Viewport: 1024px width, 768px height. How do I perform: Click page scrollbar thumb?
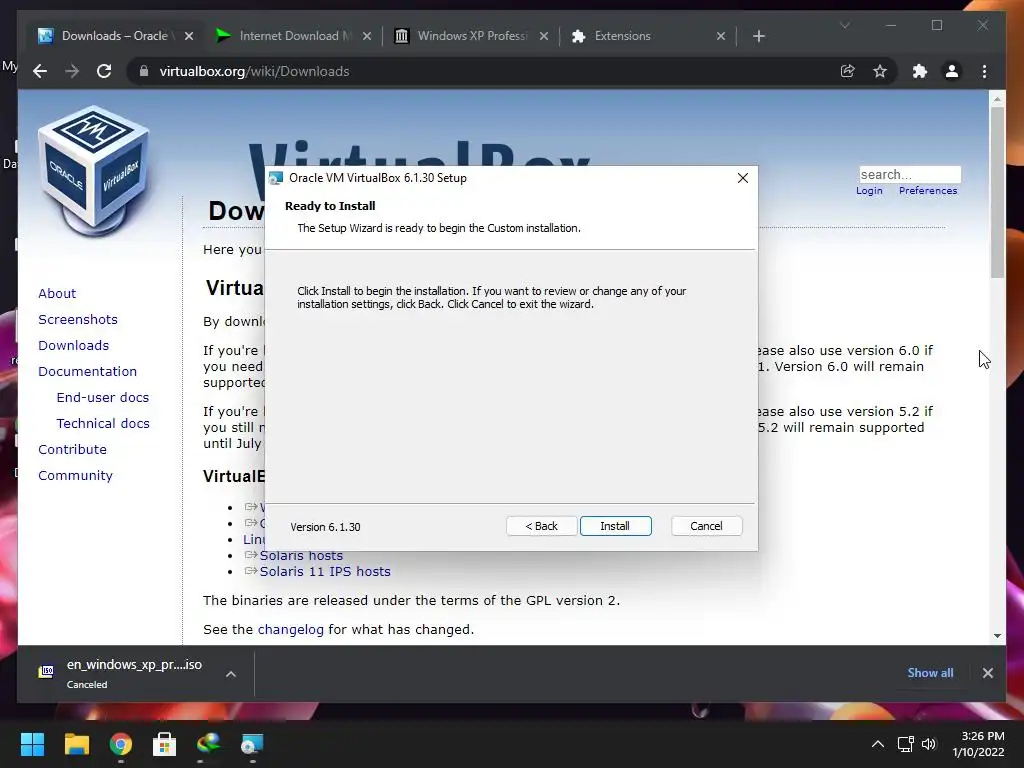(x=997, y=192)
